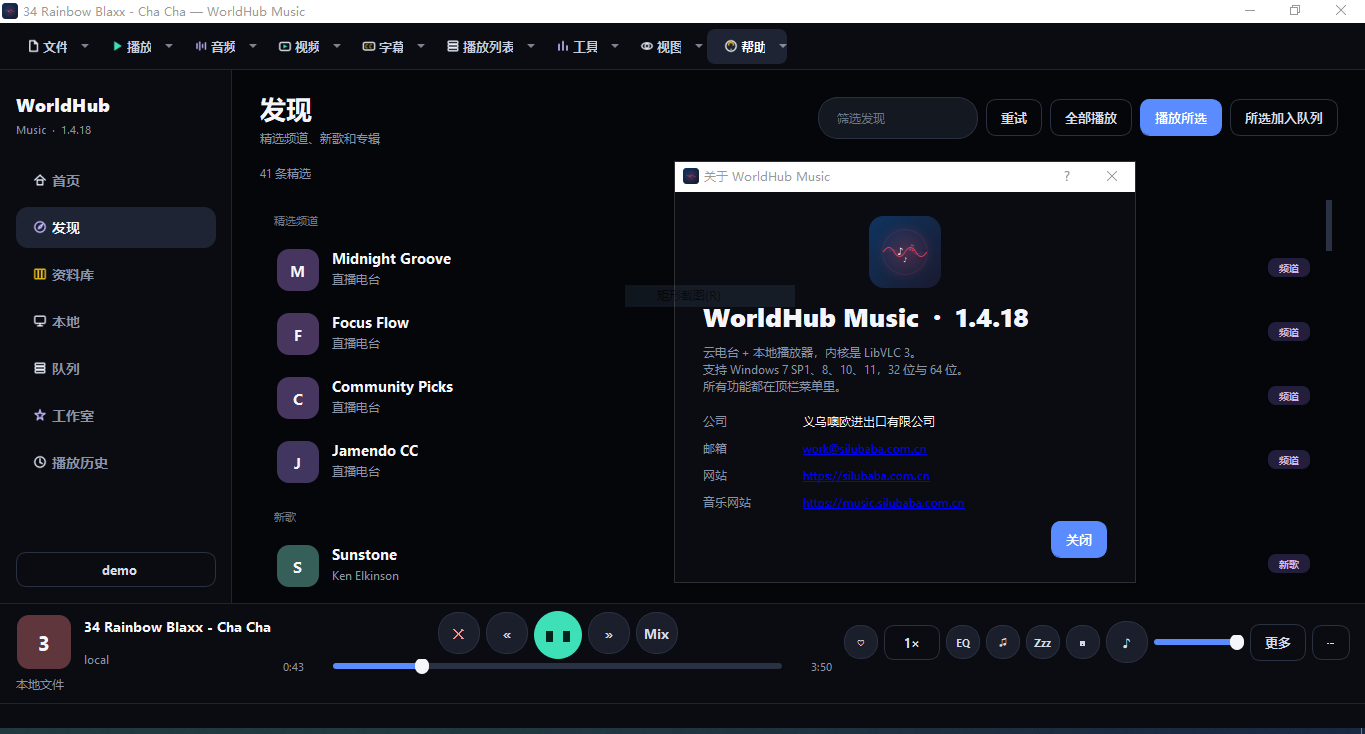
Task: Change playback speed 1× button
Action: (x=912, y=642)
